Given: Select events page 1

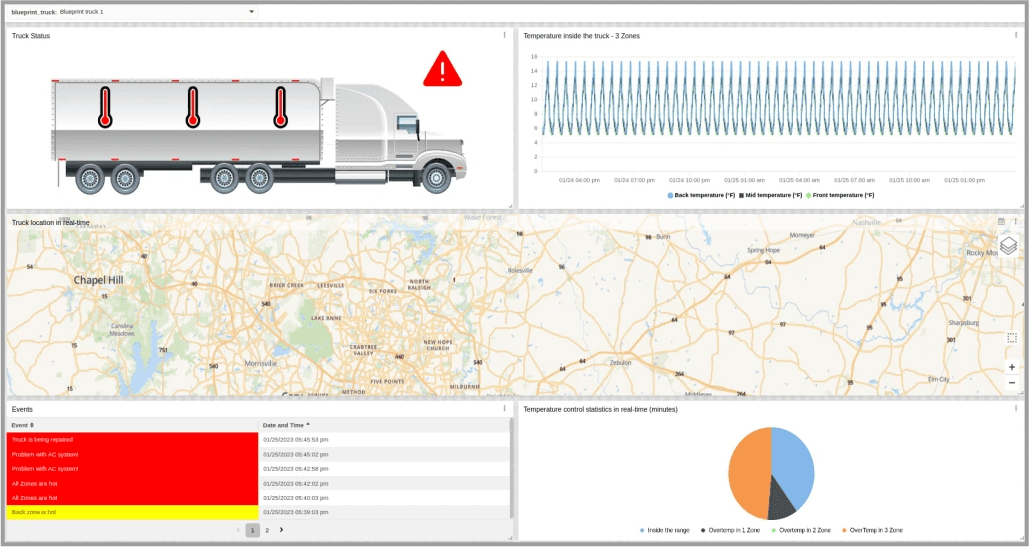Looking at the screenshot, I should pos(253,530).
